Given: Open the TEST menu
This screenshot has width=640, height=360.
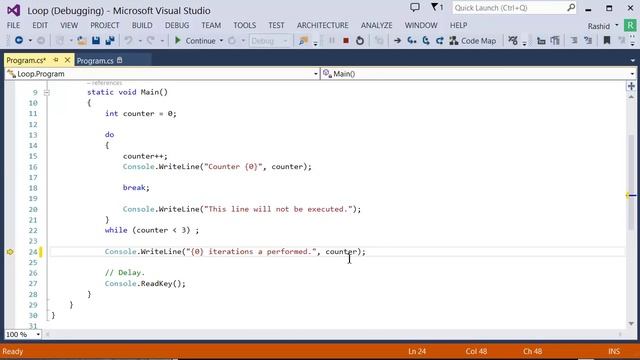Looking at the screenshot, I should pyautogui.click(x=276, y=25).
